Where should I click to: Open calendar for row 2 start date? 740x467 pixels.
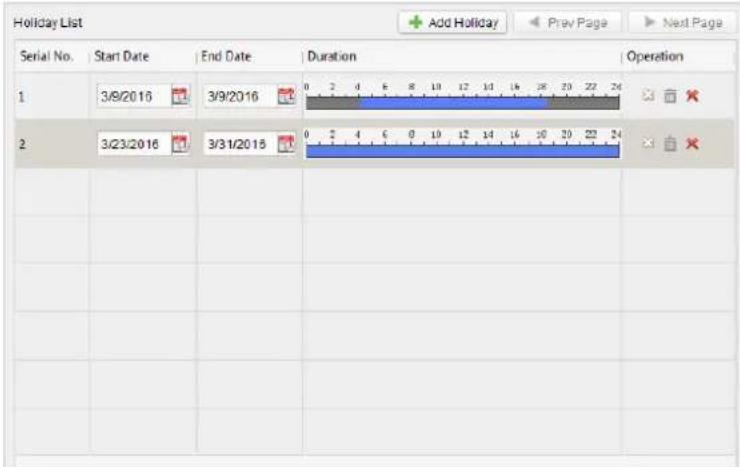[179, 143]
